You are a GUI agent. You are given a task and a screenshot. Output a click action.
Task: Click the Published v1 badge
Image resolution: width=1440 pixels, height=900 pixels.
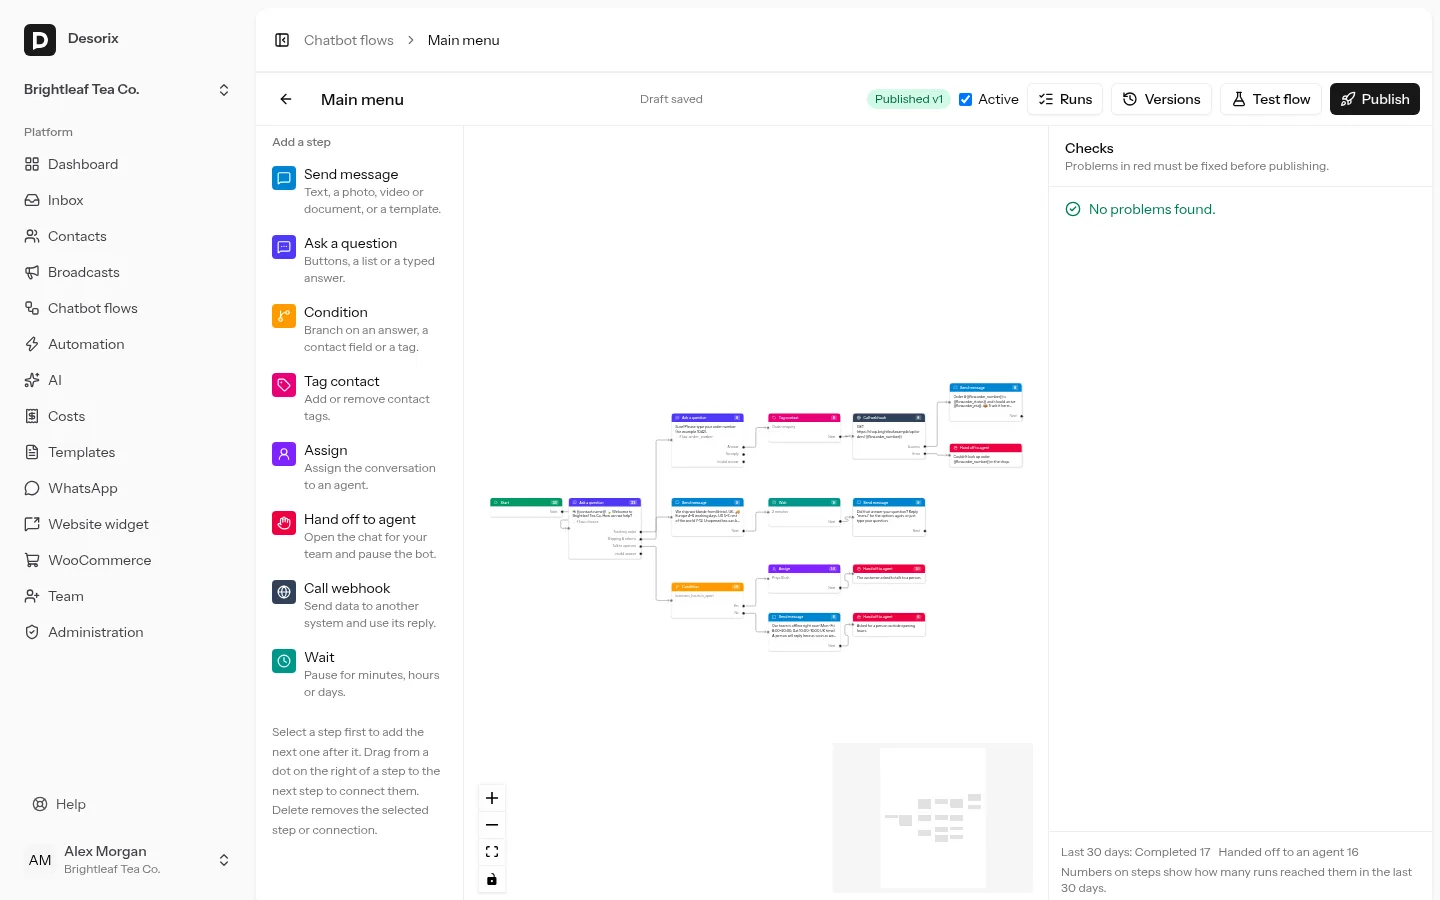tap(909, 99)
